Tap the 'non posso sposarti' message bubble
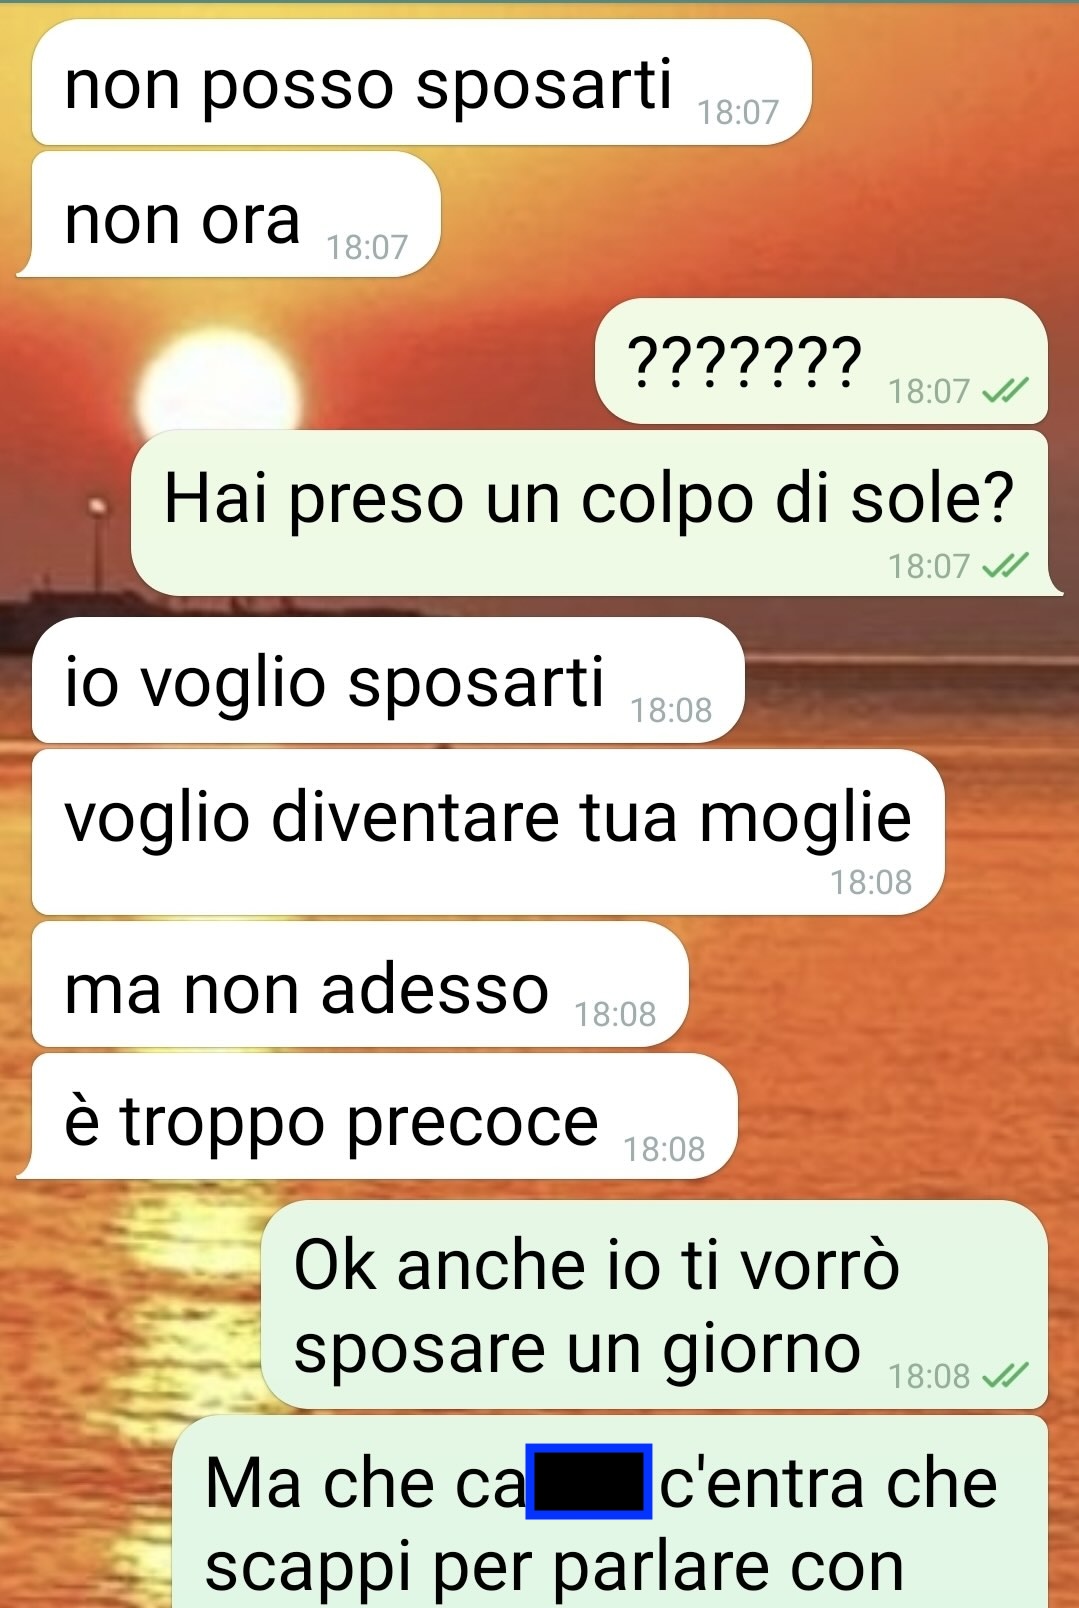 [421, 83]
